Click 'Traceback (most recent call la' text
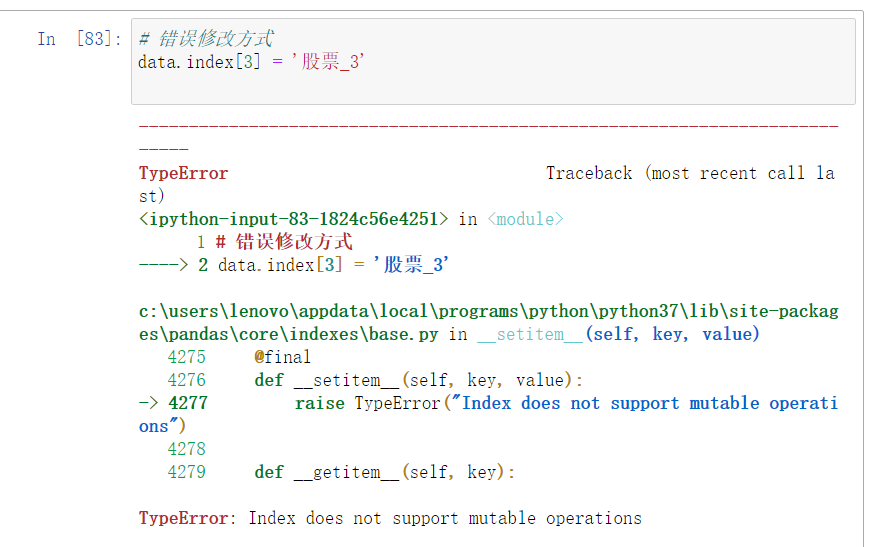 [690, 173]
